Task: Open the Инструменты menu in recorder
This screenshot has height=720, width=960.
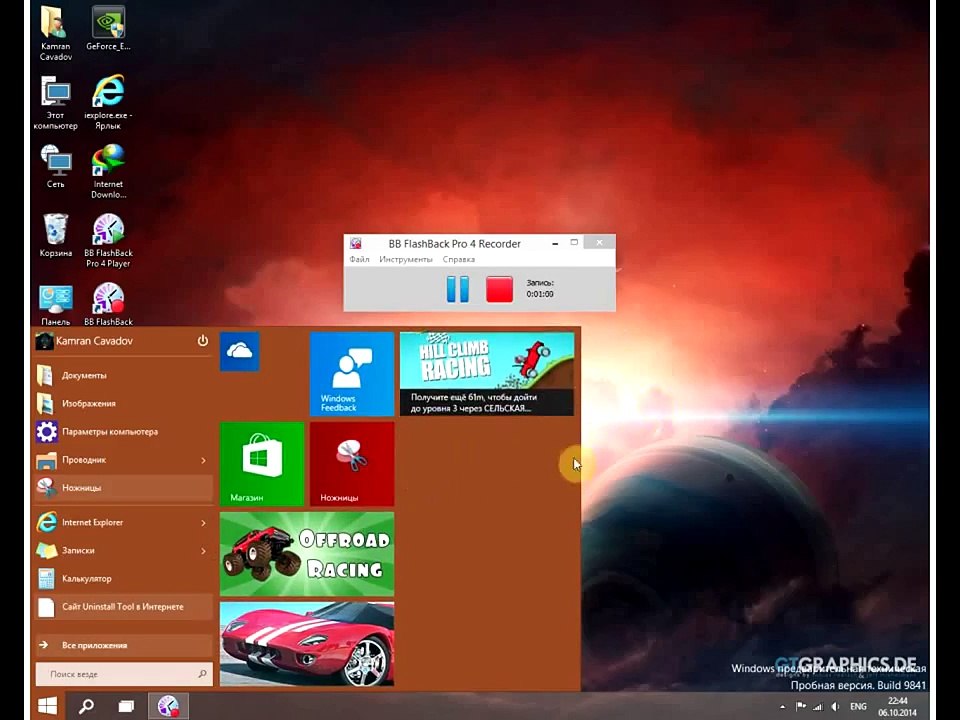Action: coord(406,260)
